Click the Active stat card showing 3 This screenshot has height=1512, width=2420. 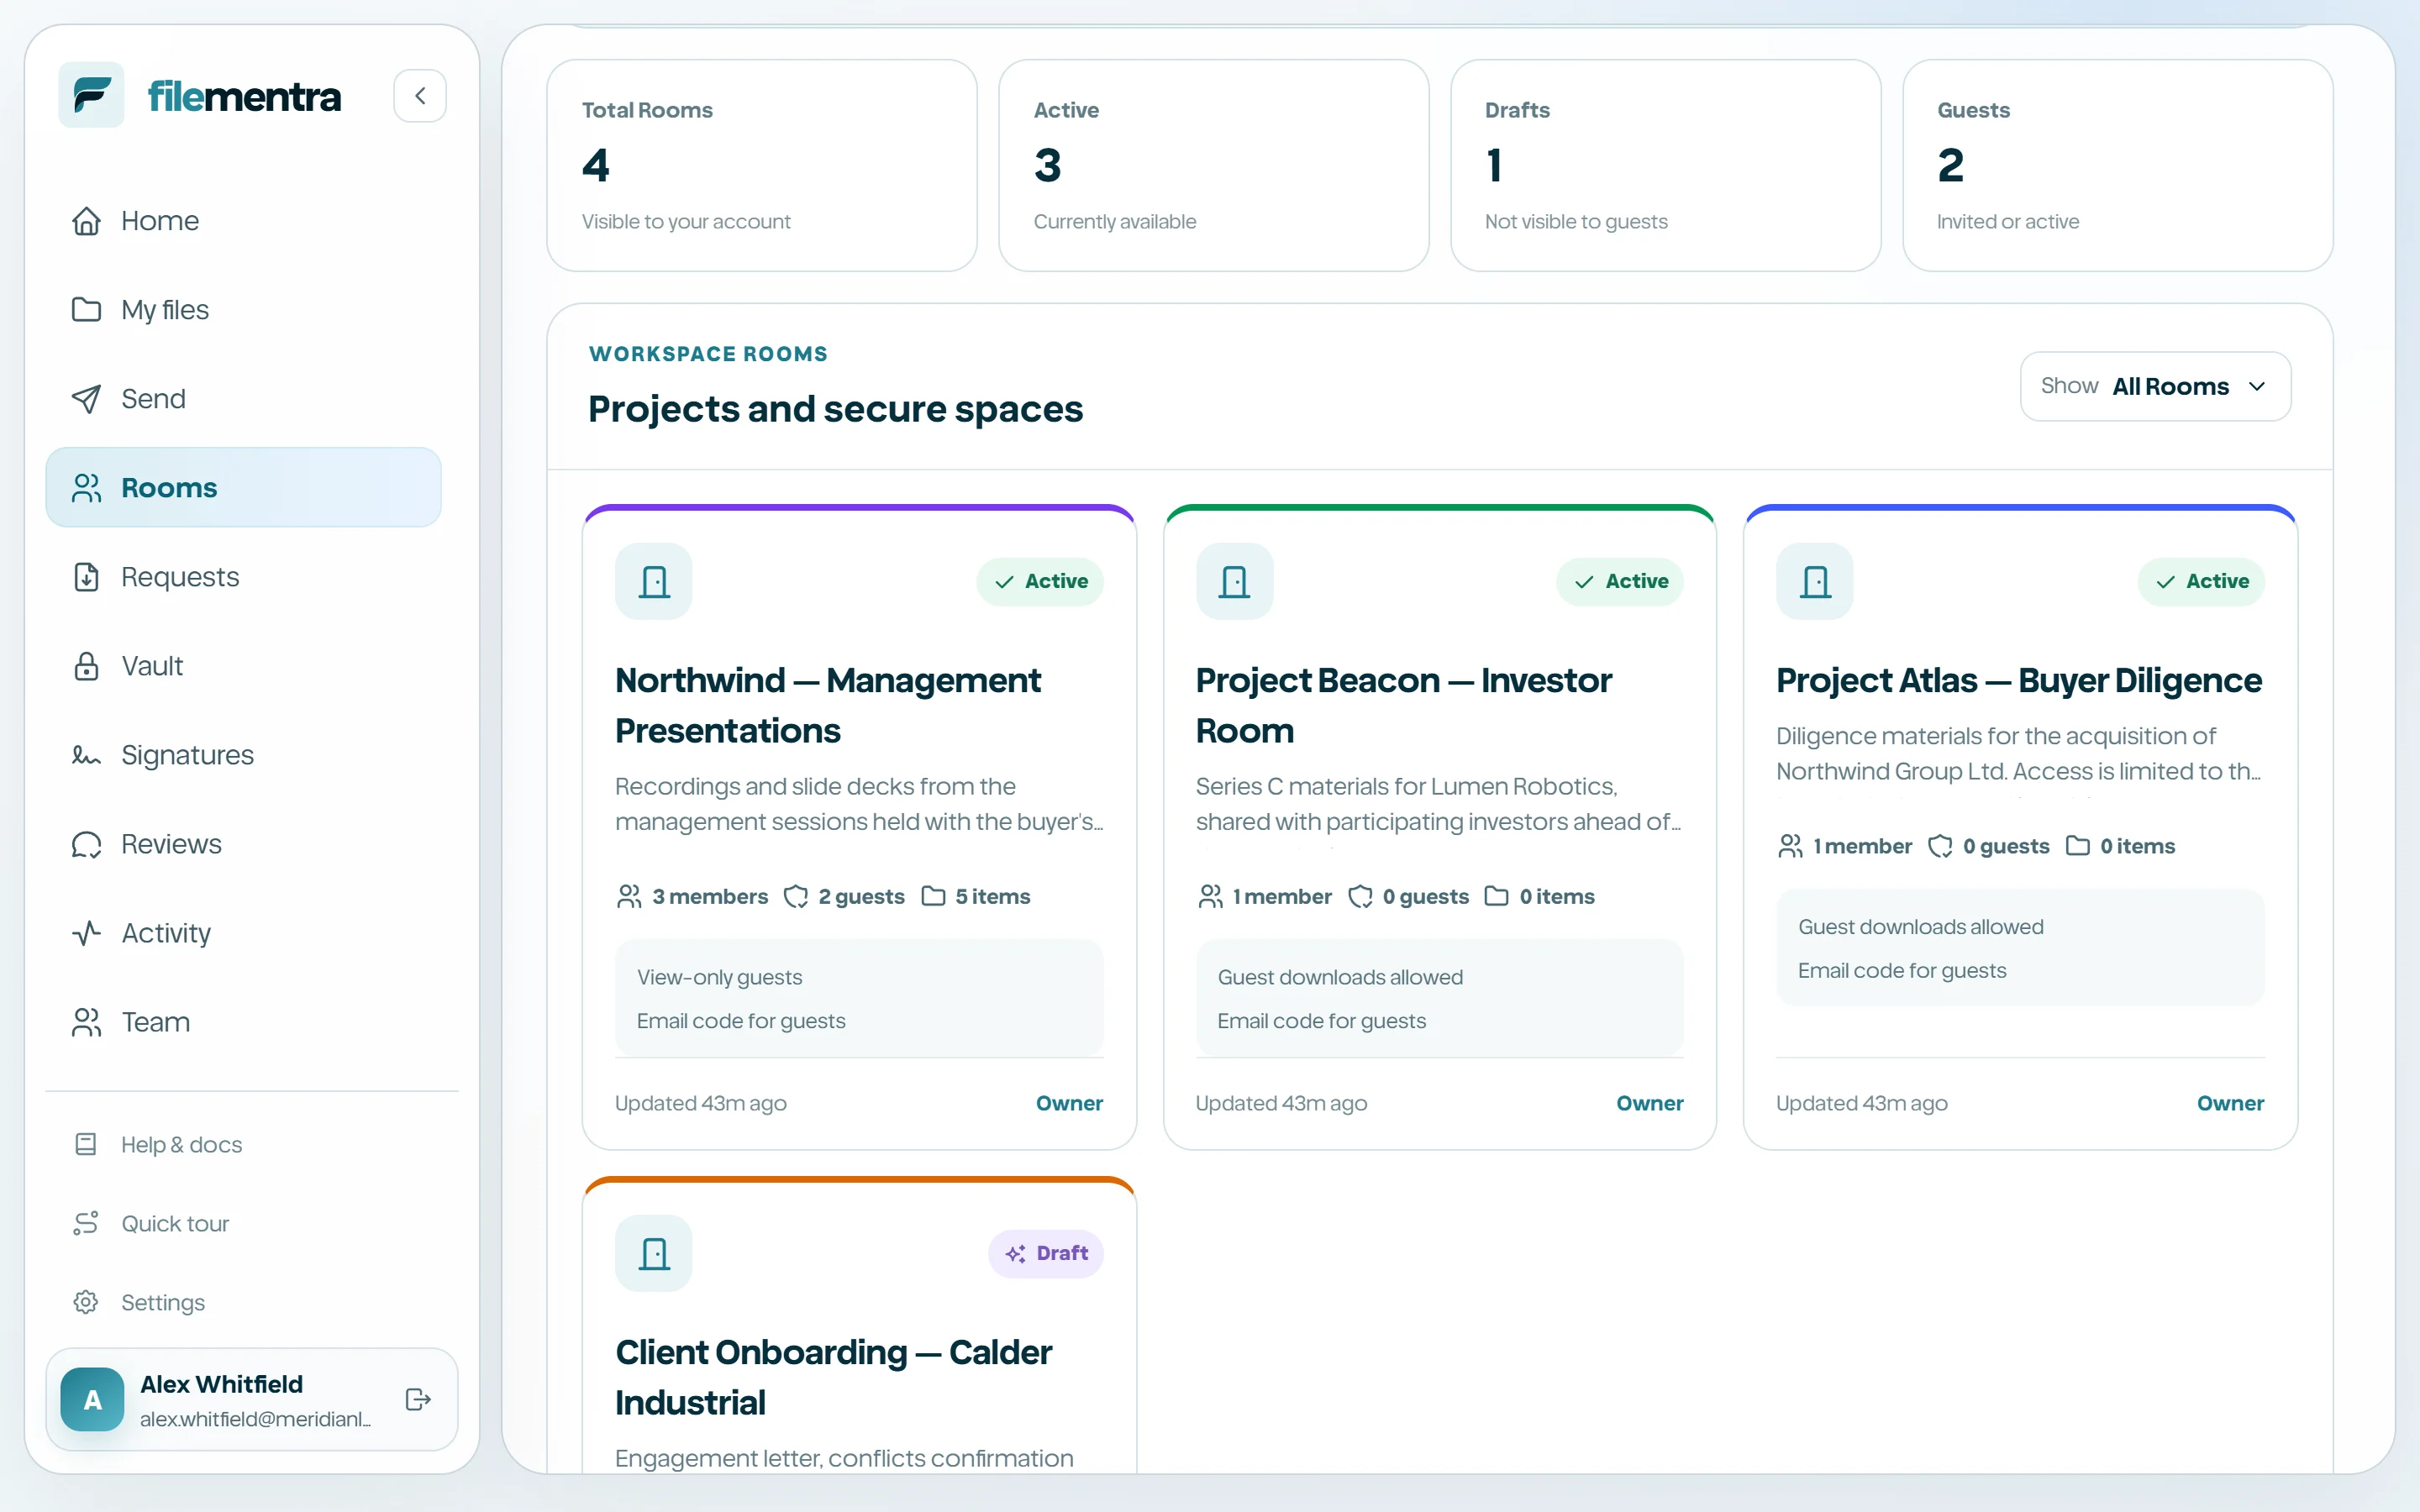pyautogui.click(x=1214, y=165)
